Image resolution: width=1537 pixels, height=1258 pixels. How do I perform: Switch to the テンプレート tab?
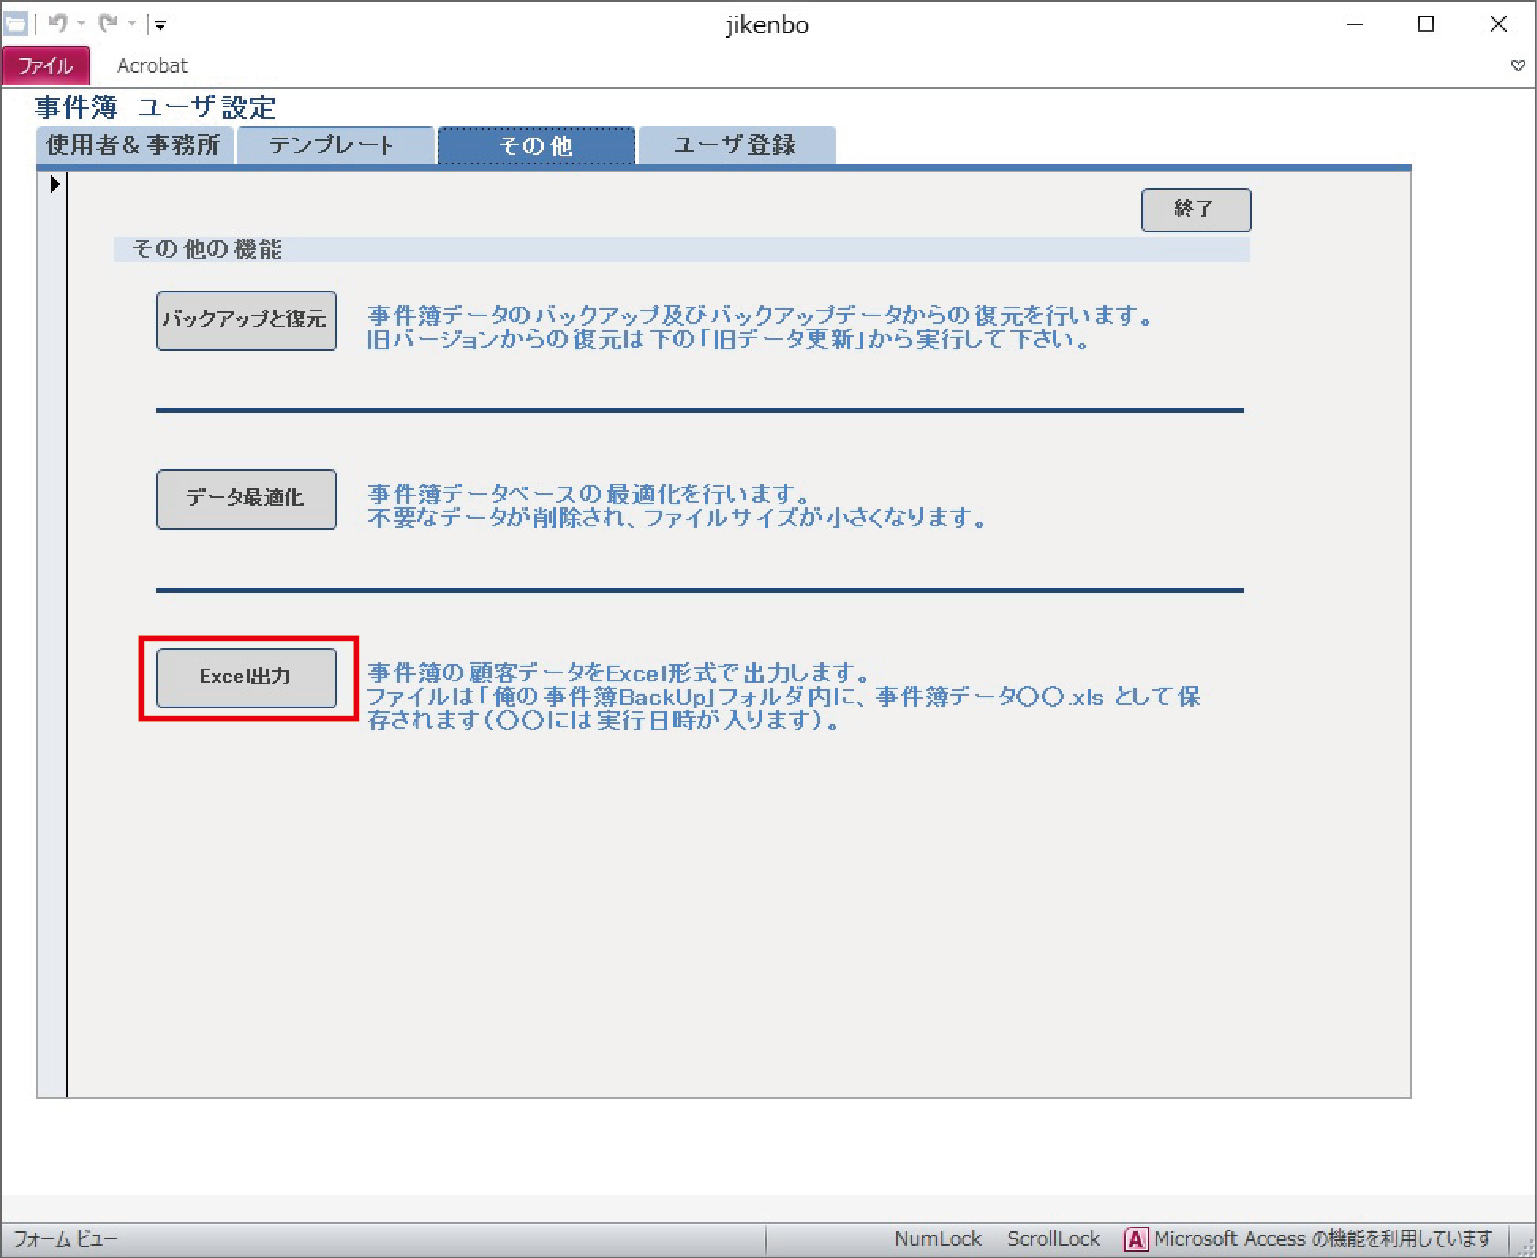(x=334, y=145)
